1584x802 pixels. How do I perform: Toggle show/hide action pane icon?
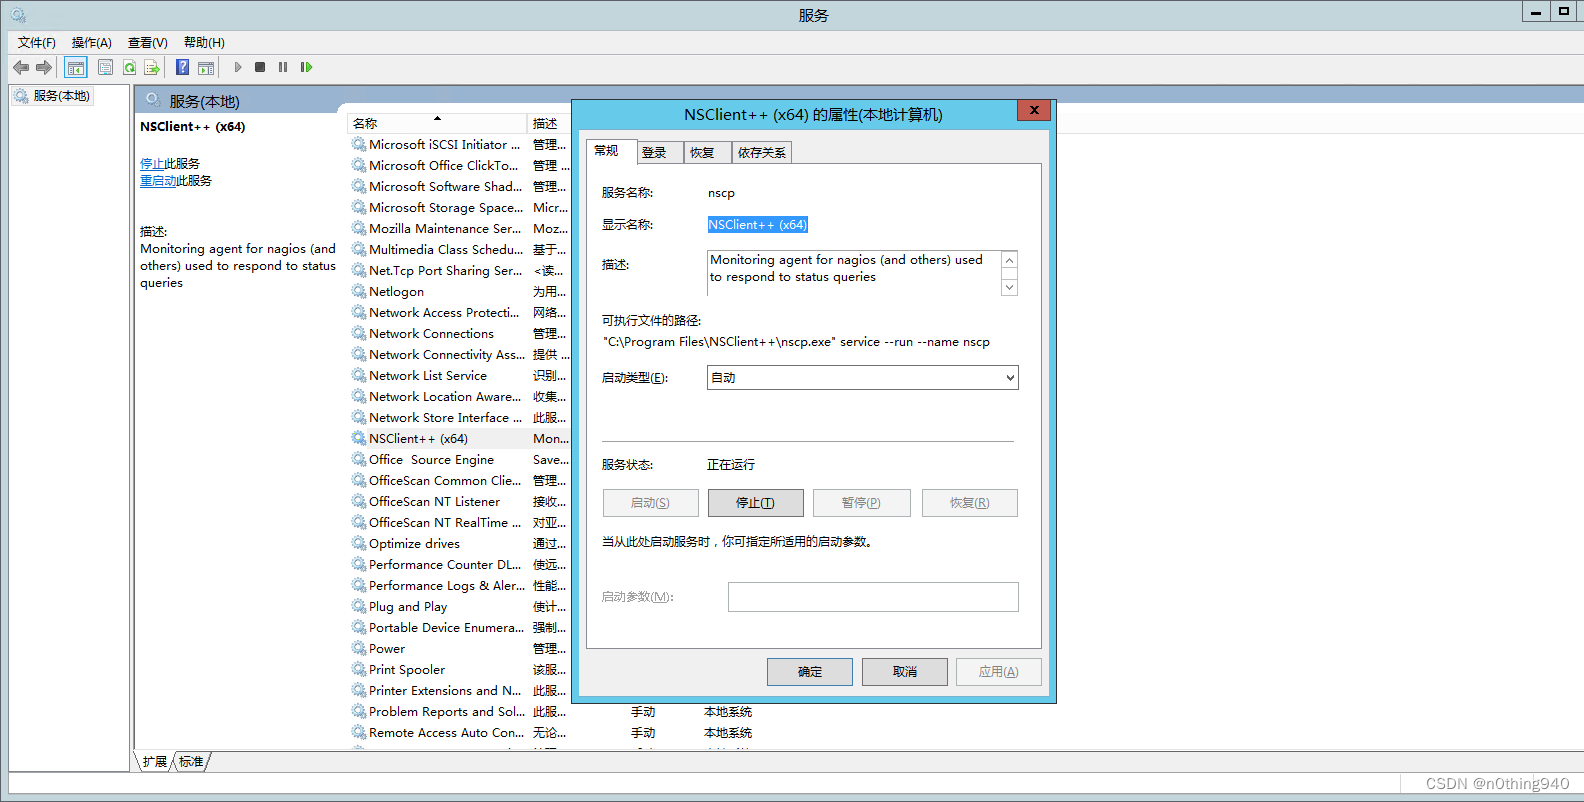point(206,67)
